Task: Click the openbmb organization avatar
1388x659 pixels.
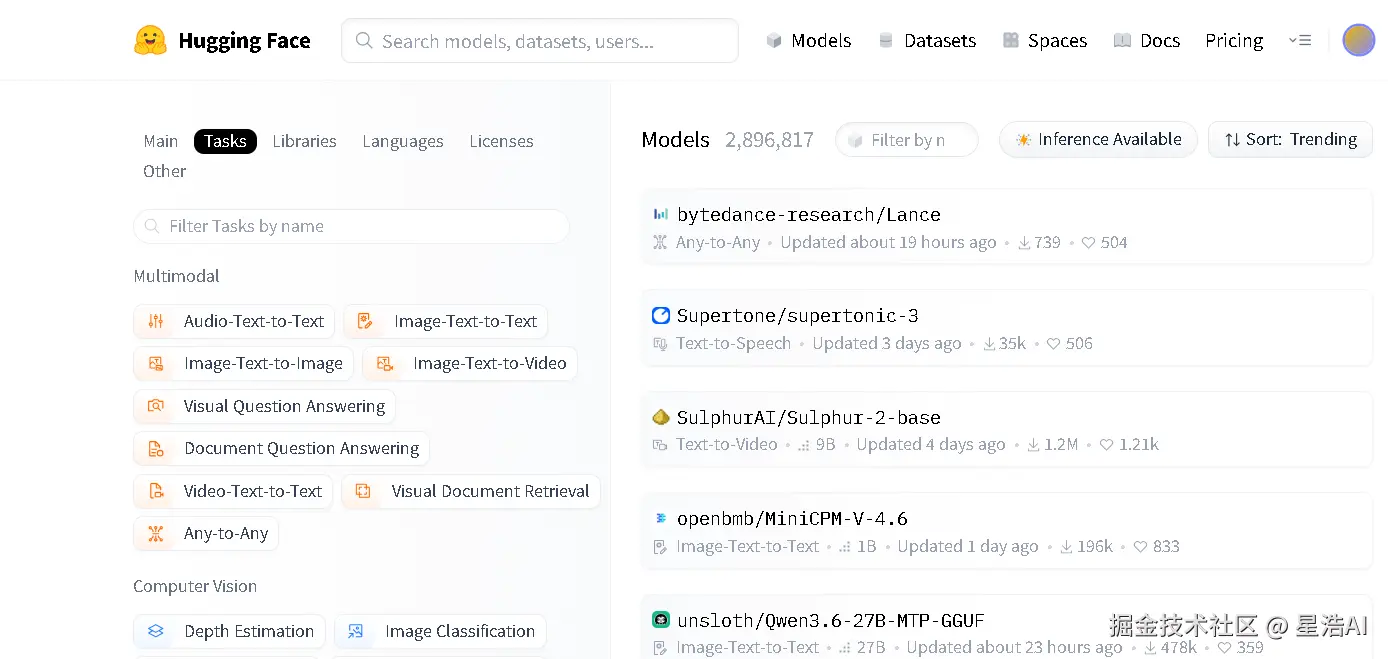Action: 661,518
